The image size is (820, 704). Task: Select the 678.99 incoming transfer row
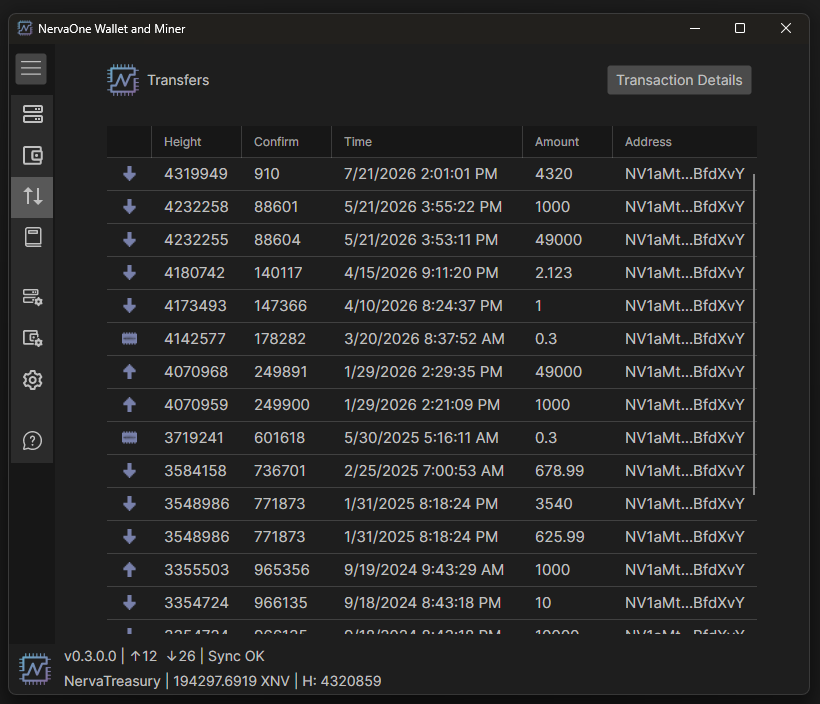click(x=431, y=471)
